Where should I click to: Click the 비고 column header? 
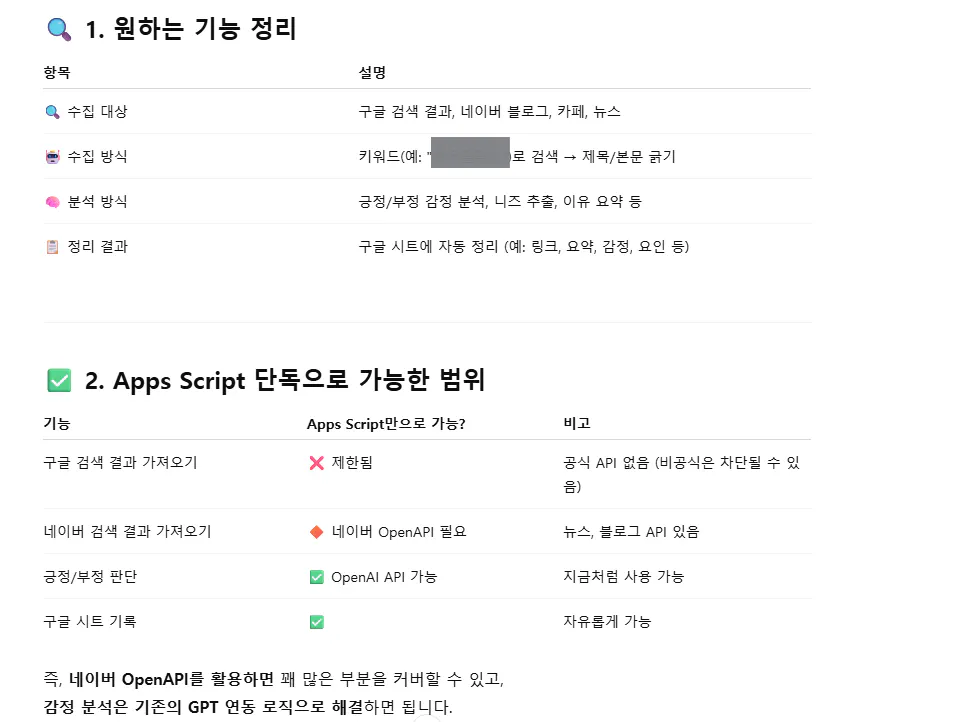pos(577,424)
